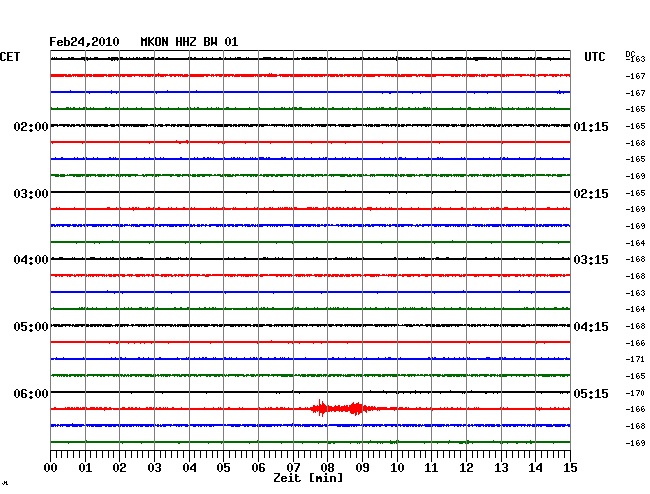Select minute tick label 02 on axis

point(119,467)
